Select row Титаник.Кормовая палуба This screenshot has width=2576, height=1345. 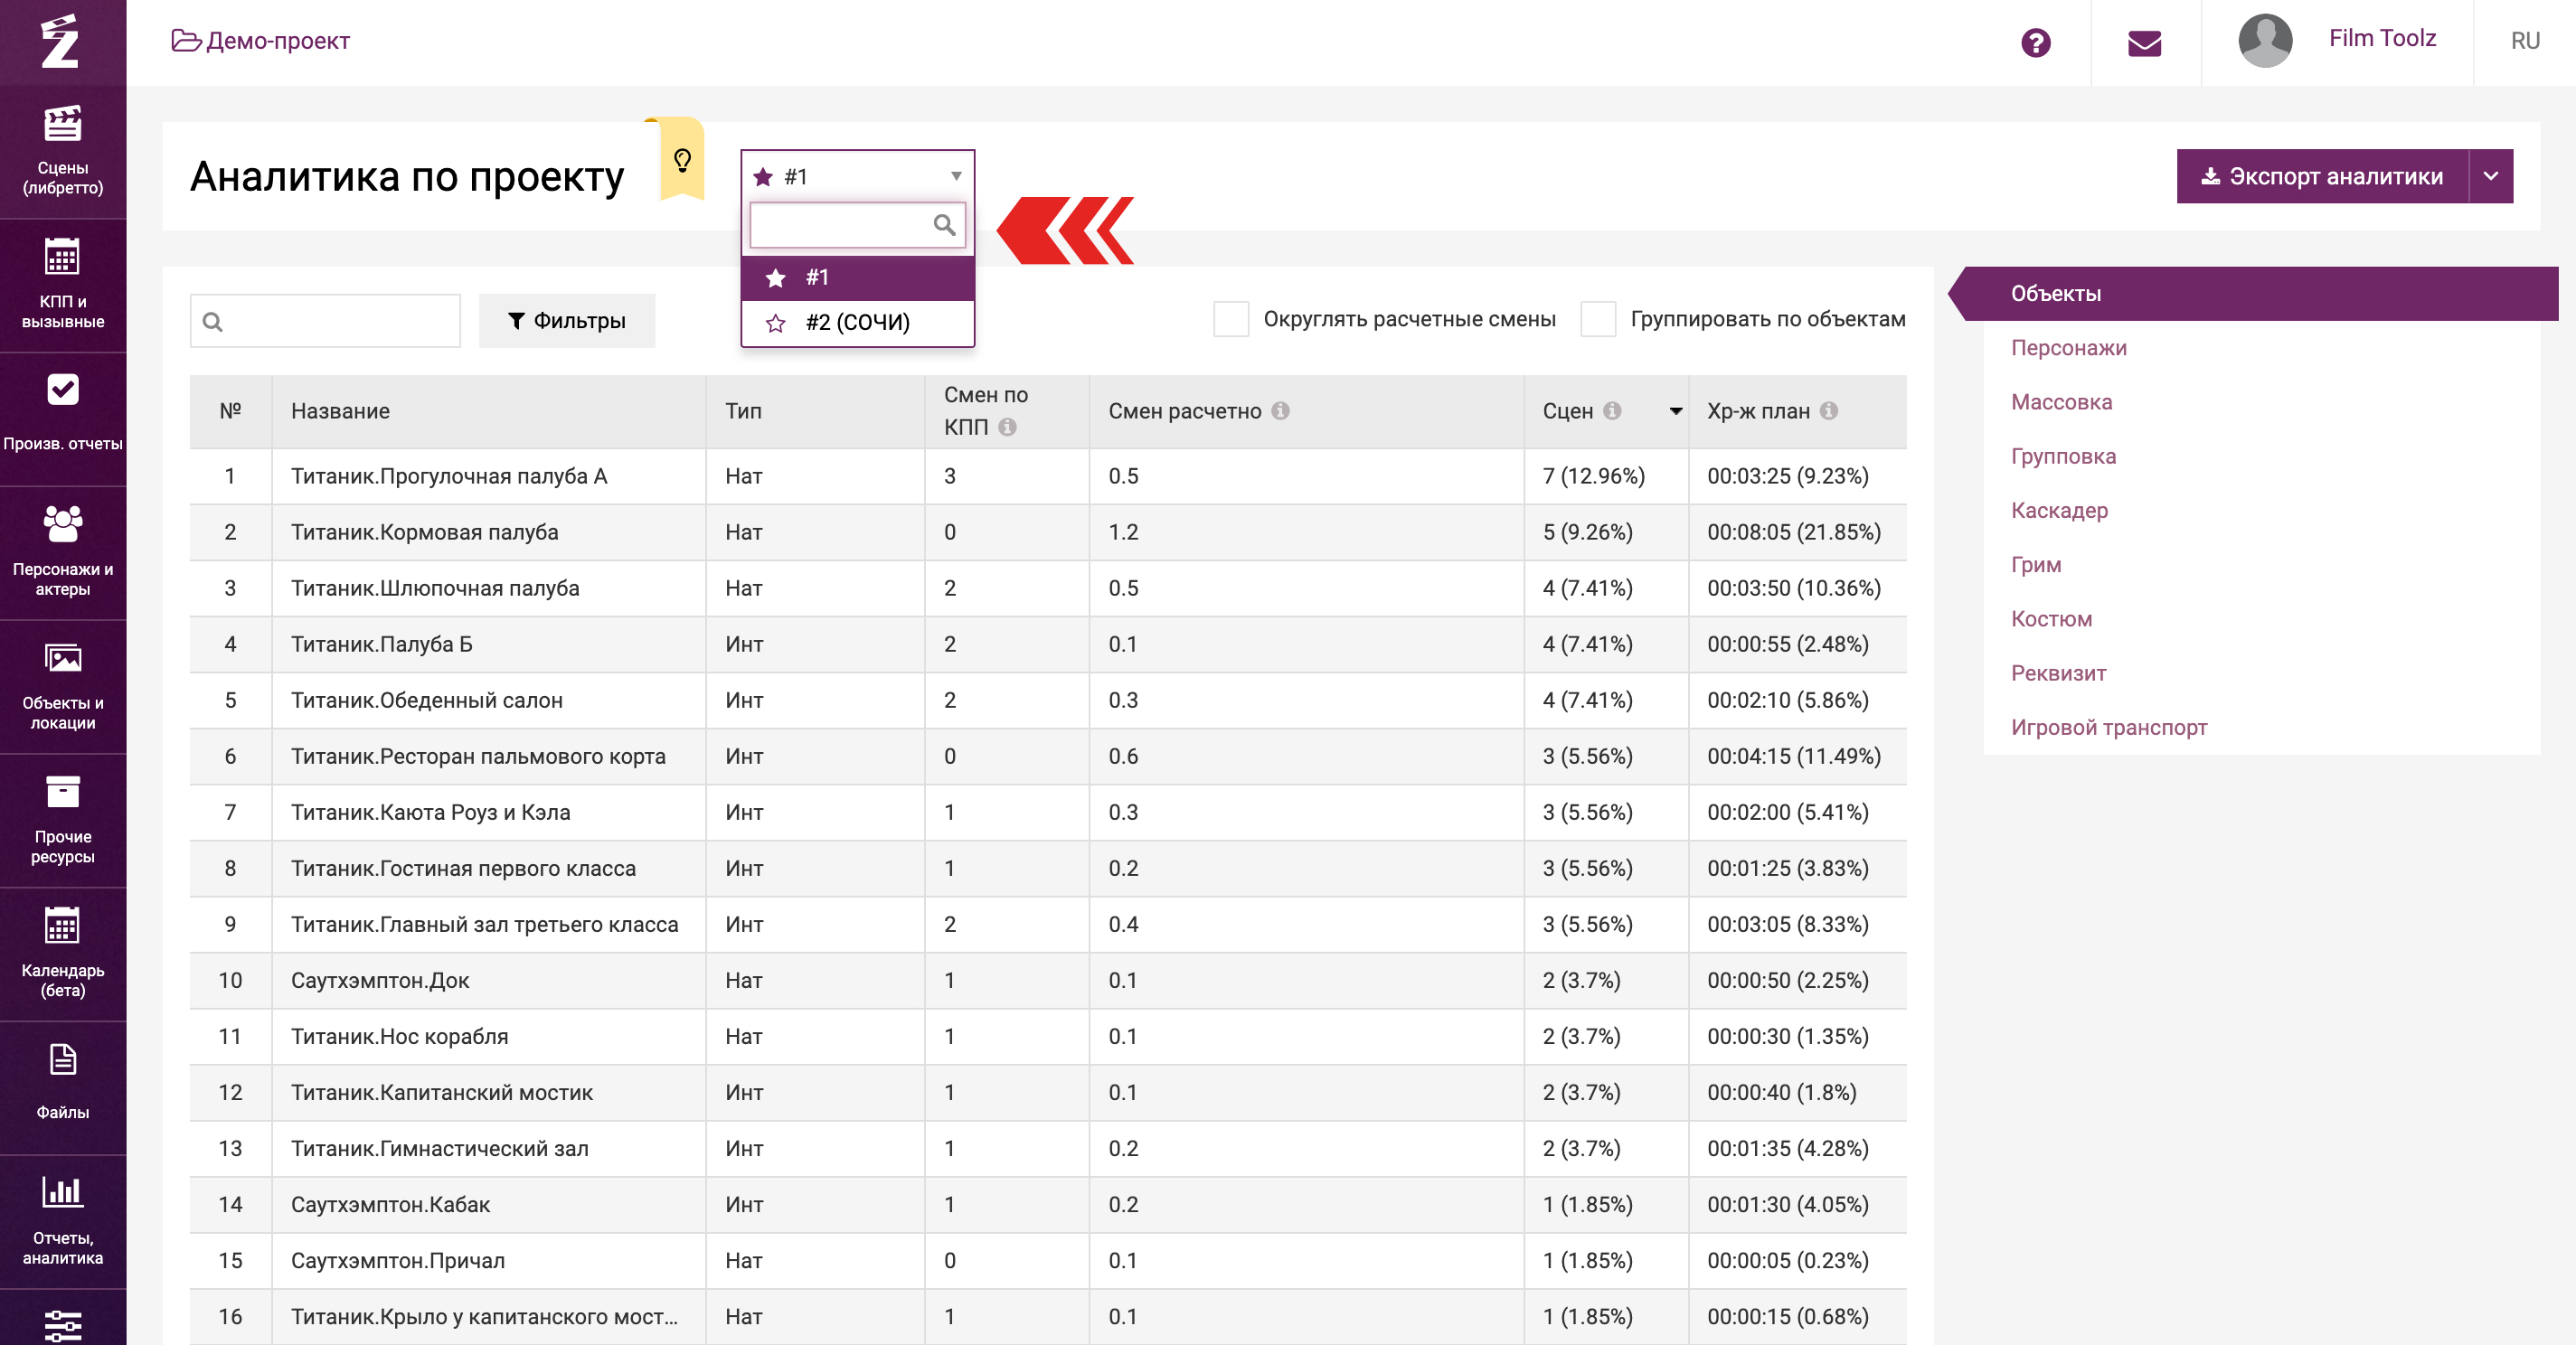(1048, 532)
